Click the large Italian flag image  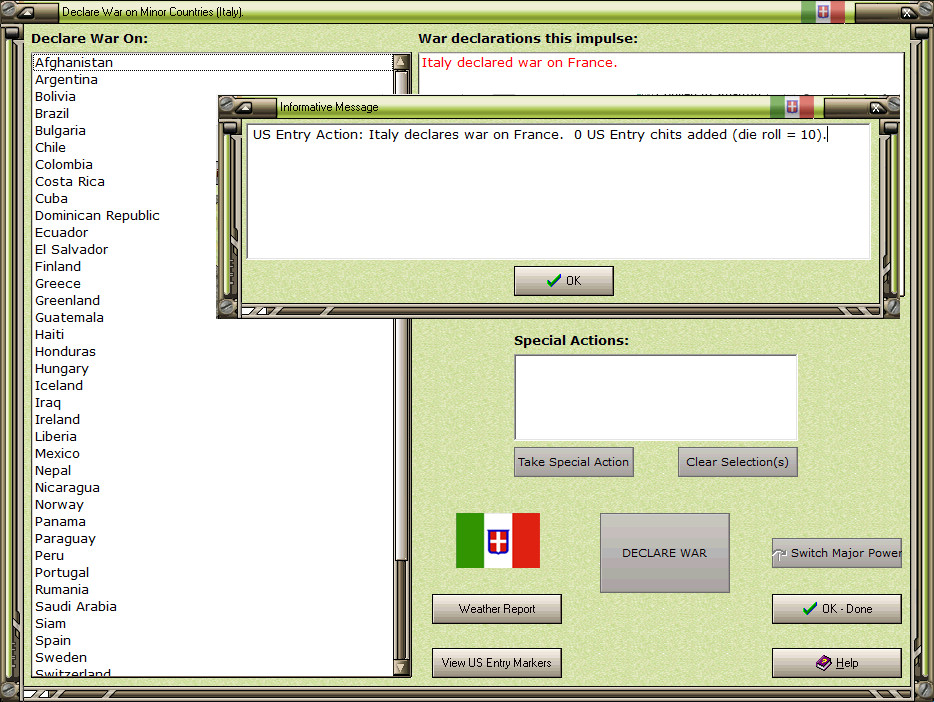(x=498, y=541)
